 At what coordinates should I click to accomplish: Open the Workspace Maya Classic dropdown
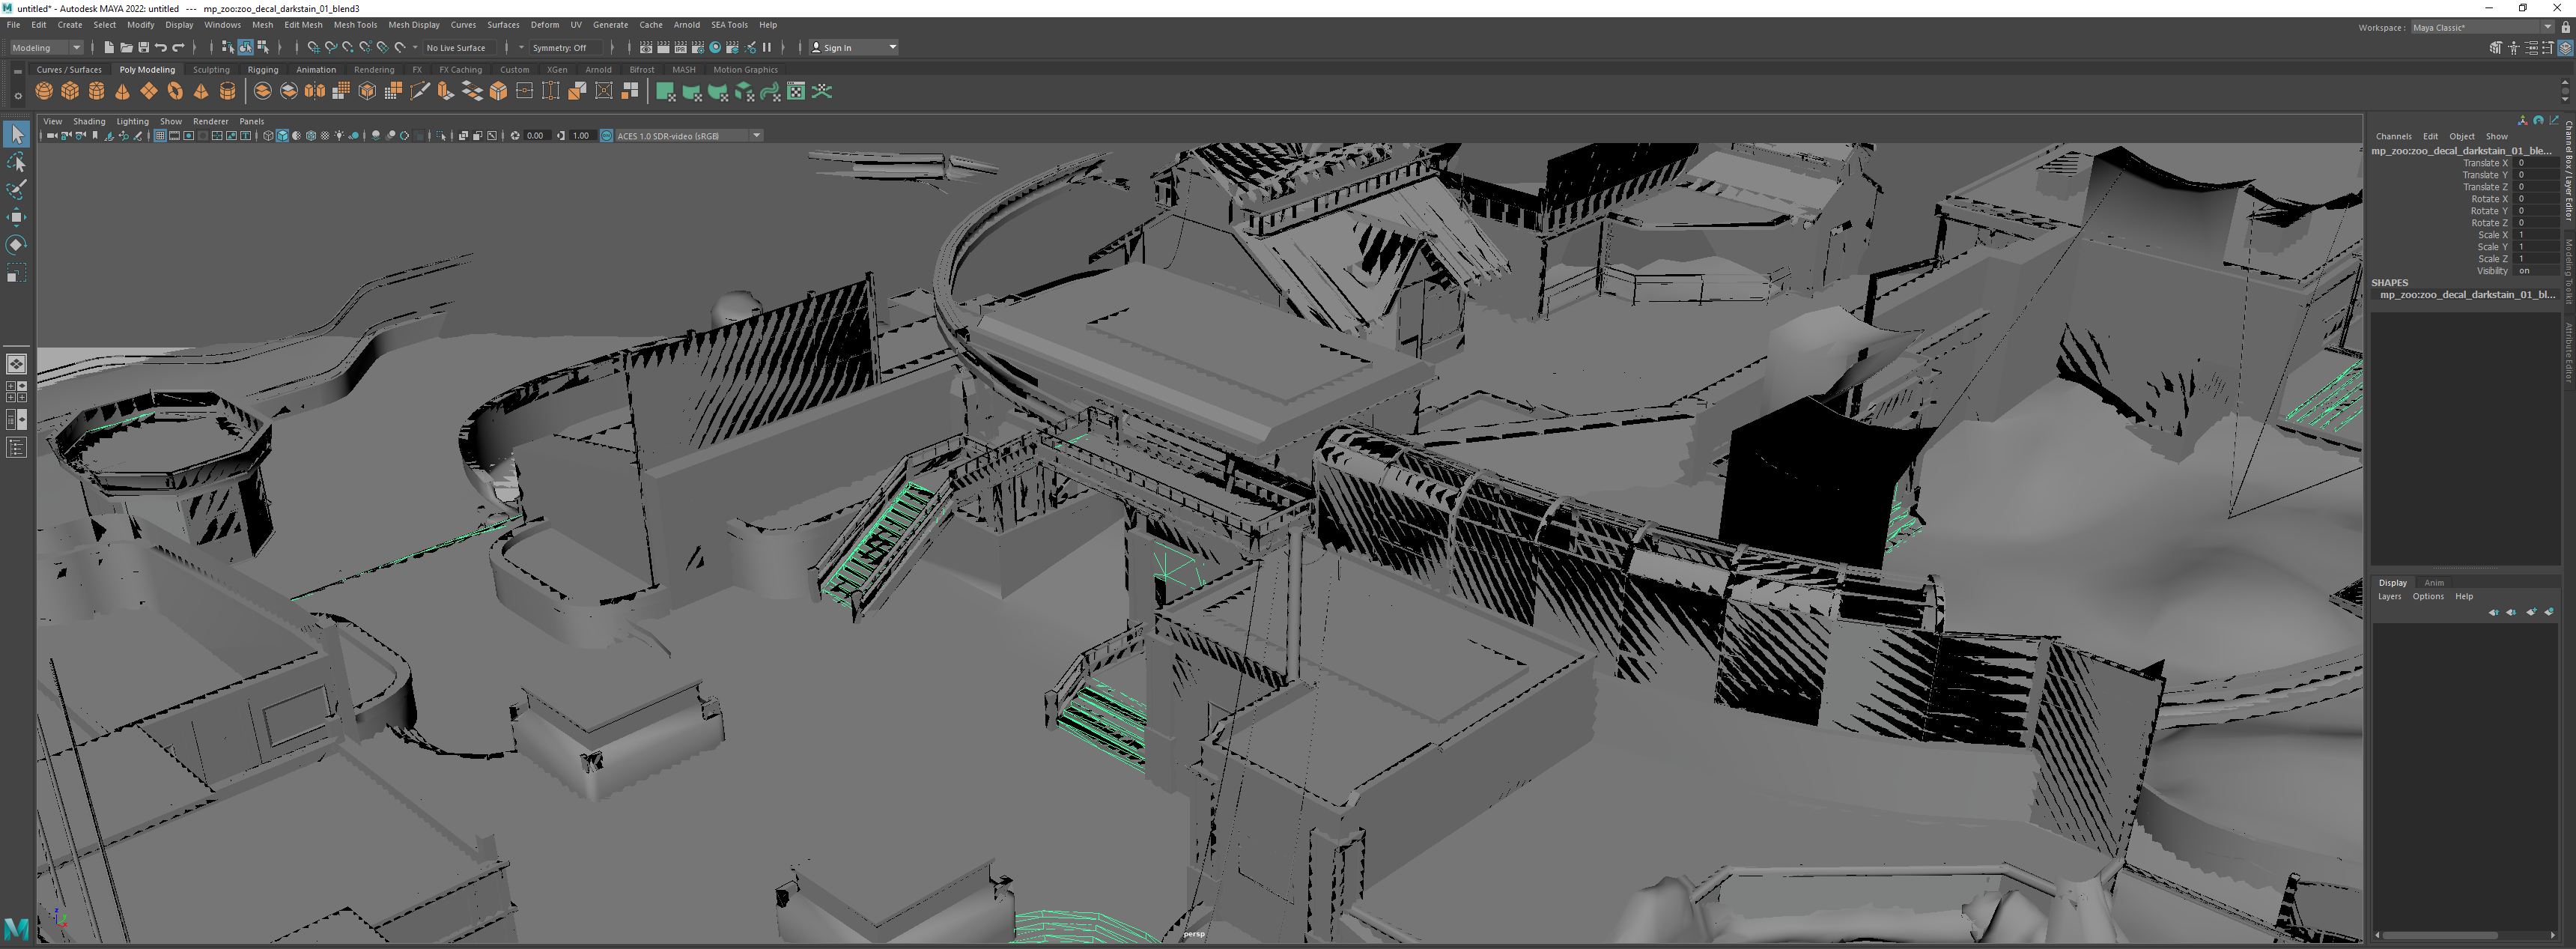pos(2483,27)
